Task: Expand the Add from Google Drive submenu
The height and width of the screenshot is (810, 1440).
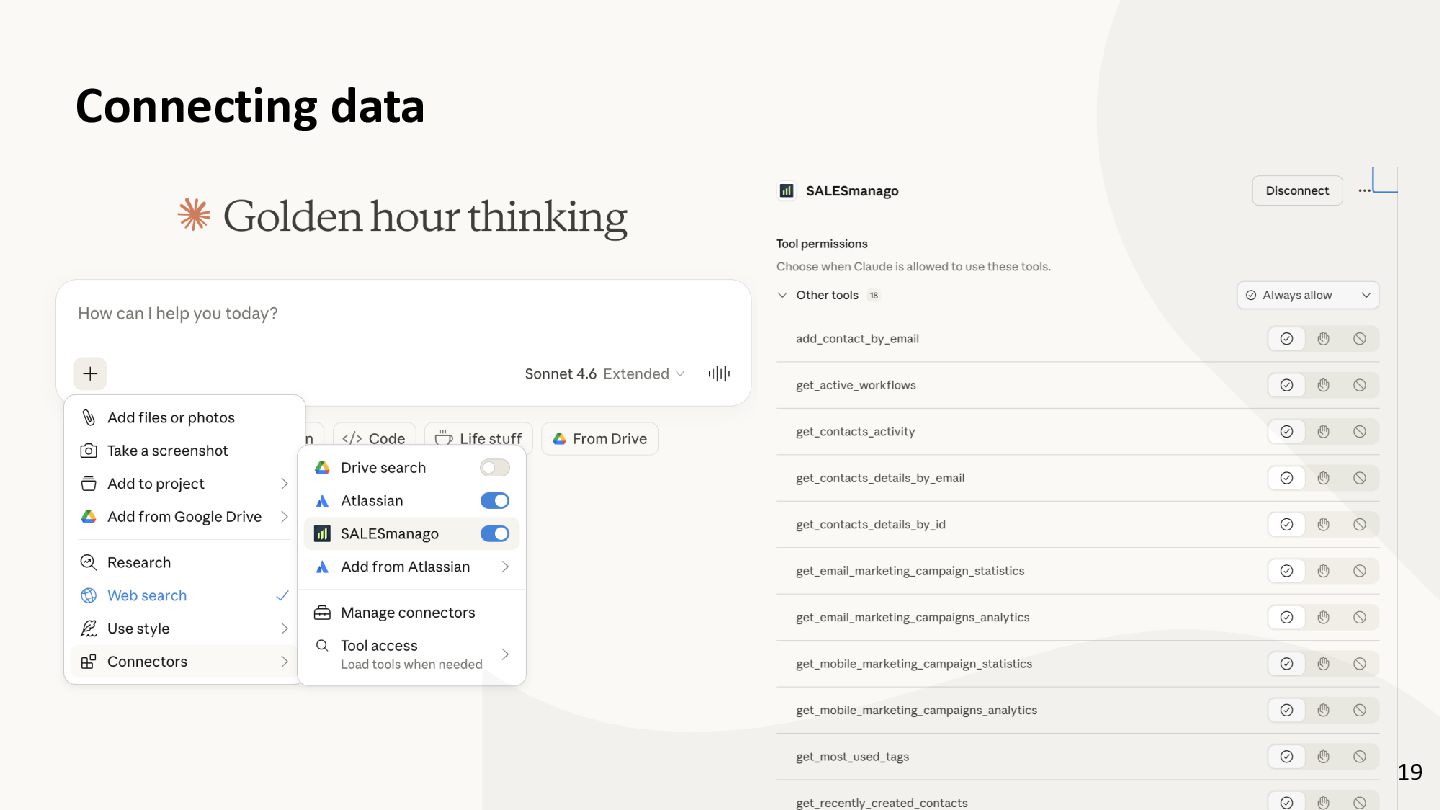Action: click(x=185, y=517)
